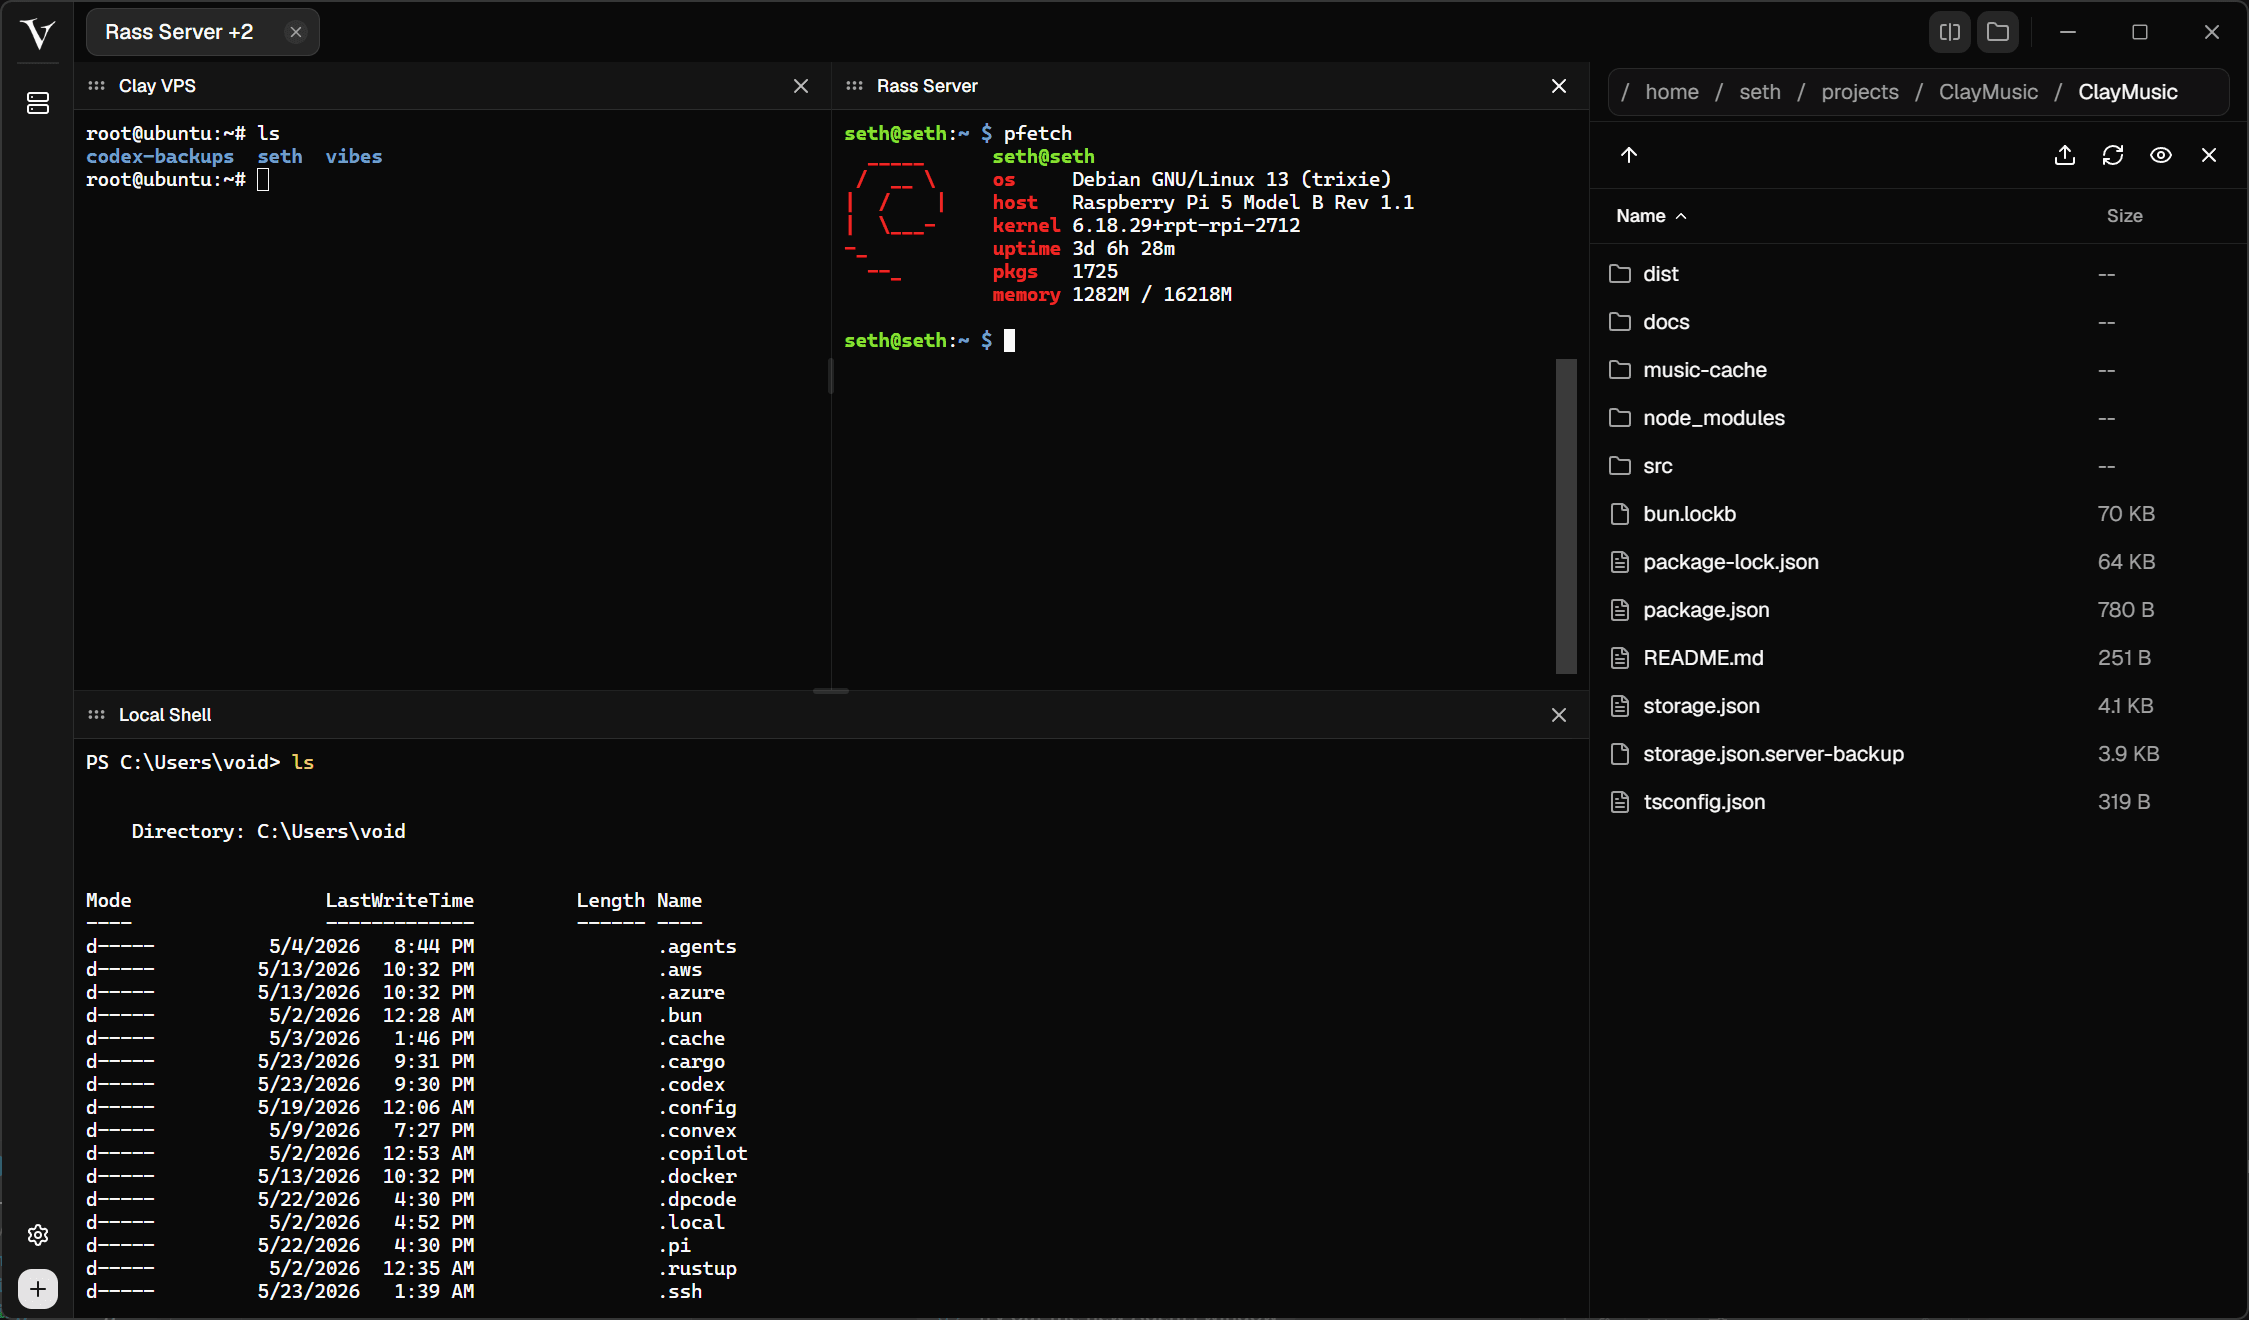The width and height of the screenshot is (2249, 1320).
Task: Click the bun.lockb file icon
Action: [x=1620, y=514]
